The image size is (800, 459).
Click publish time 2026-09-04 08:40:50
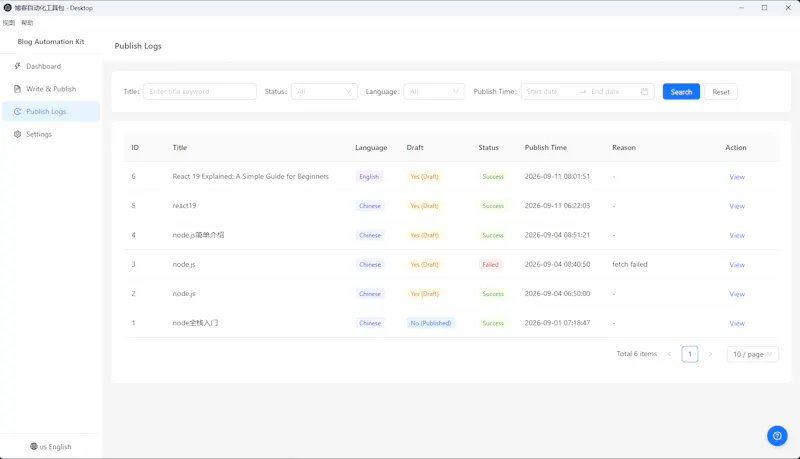[x=557, y=265]
